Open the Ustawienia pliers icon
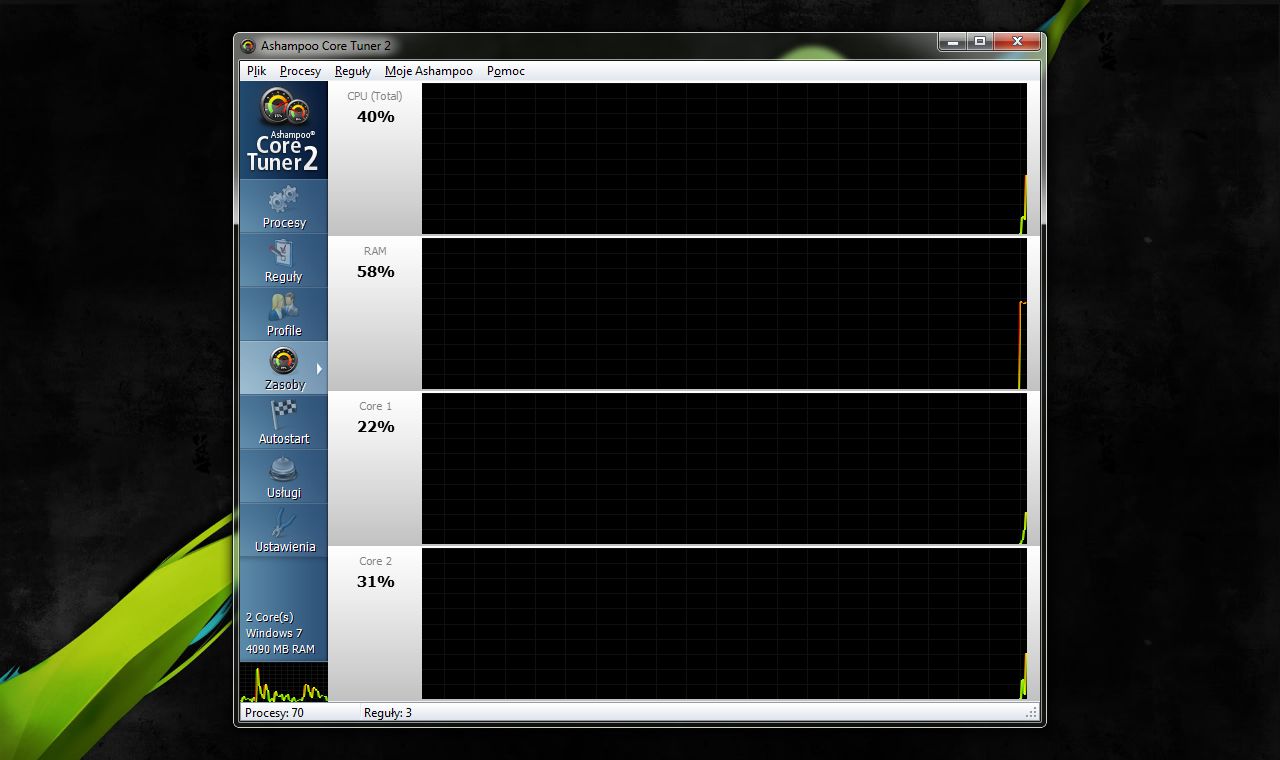 pos(283,523)
